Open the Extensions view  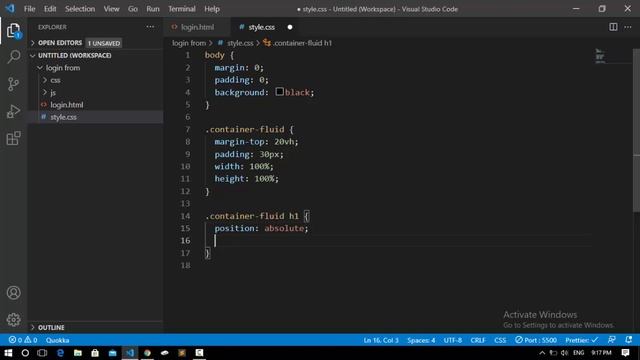point(13,138)
